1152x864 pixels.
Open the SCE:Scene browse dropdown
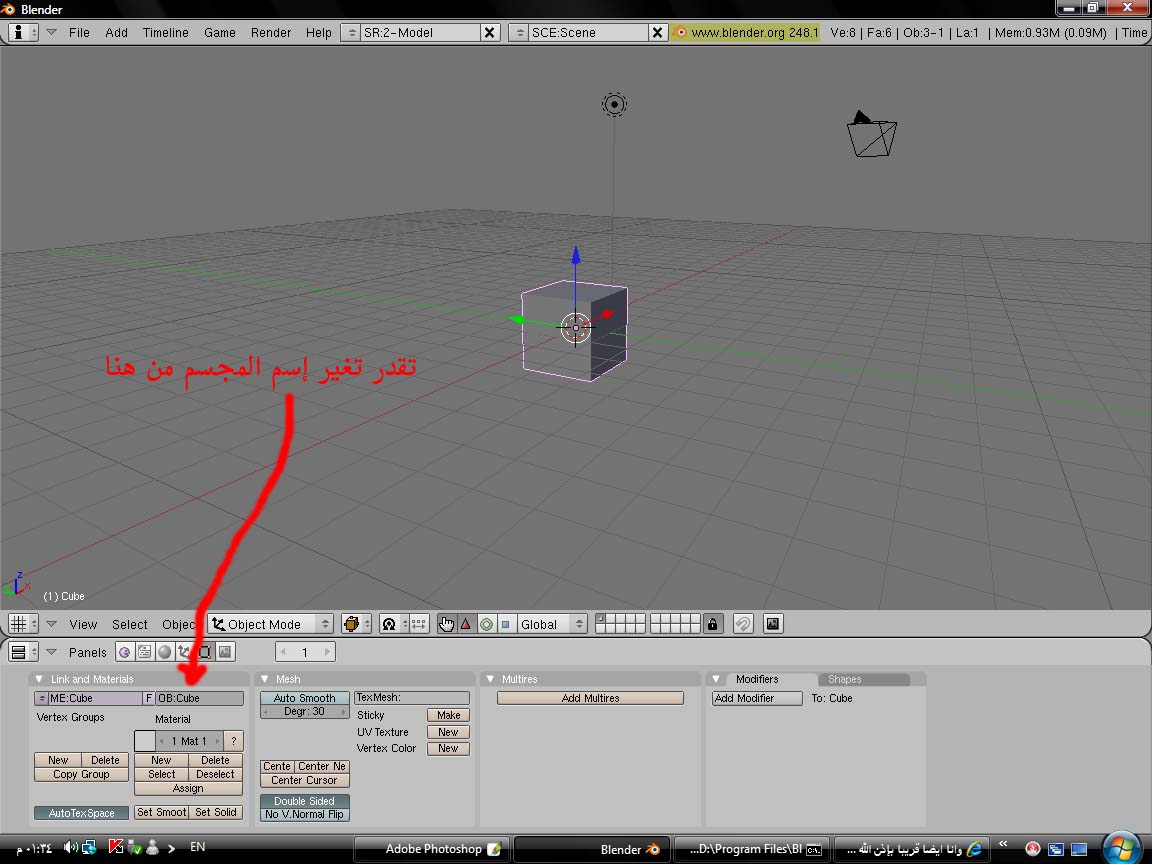[x=519, y=32]
